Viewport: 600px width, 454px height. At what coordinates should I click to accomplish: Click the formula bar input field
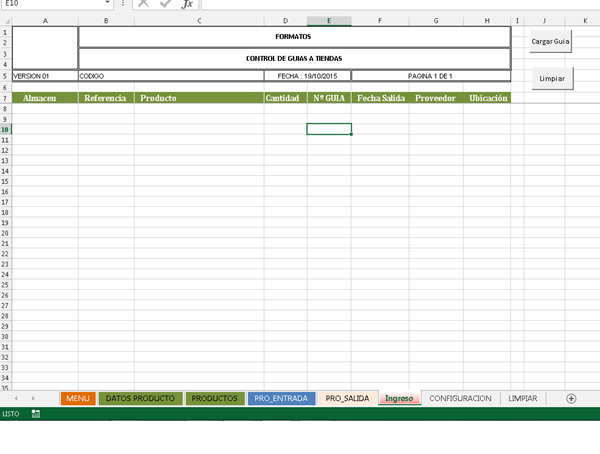click(400, 4)
